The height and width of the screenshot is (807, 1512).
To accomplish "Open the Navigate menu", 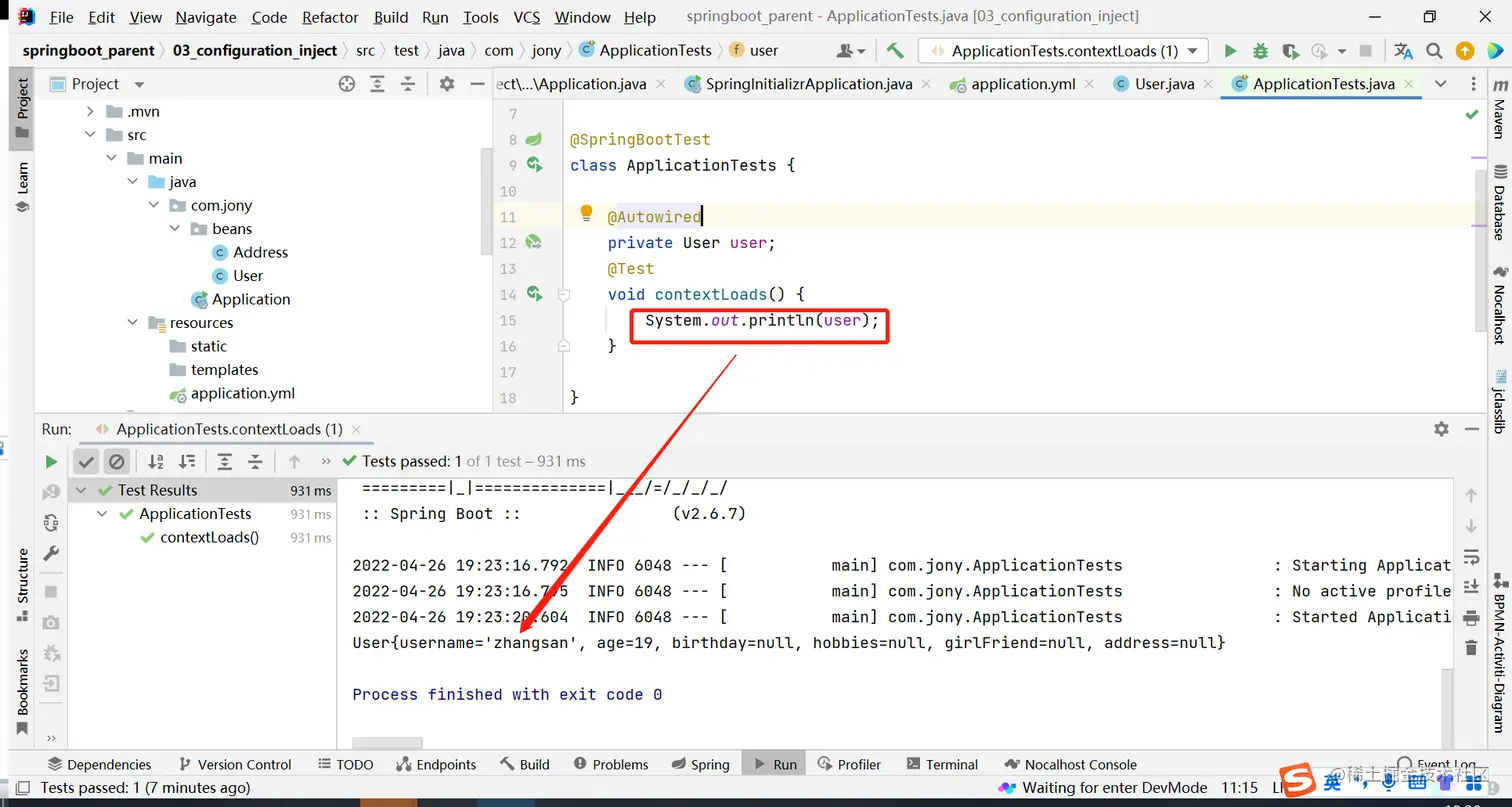I will (x=206, y=17).
